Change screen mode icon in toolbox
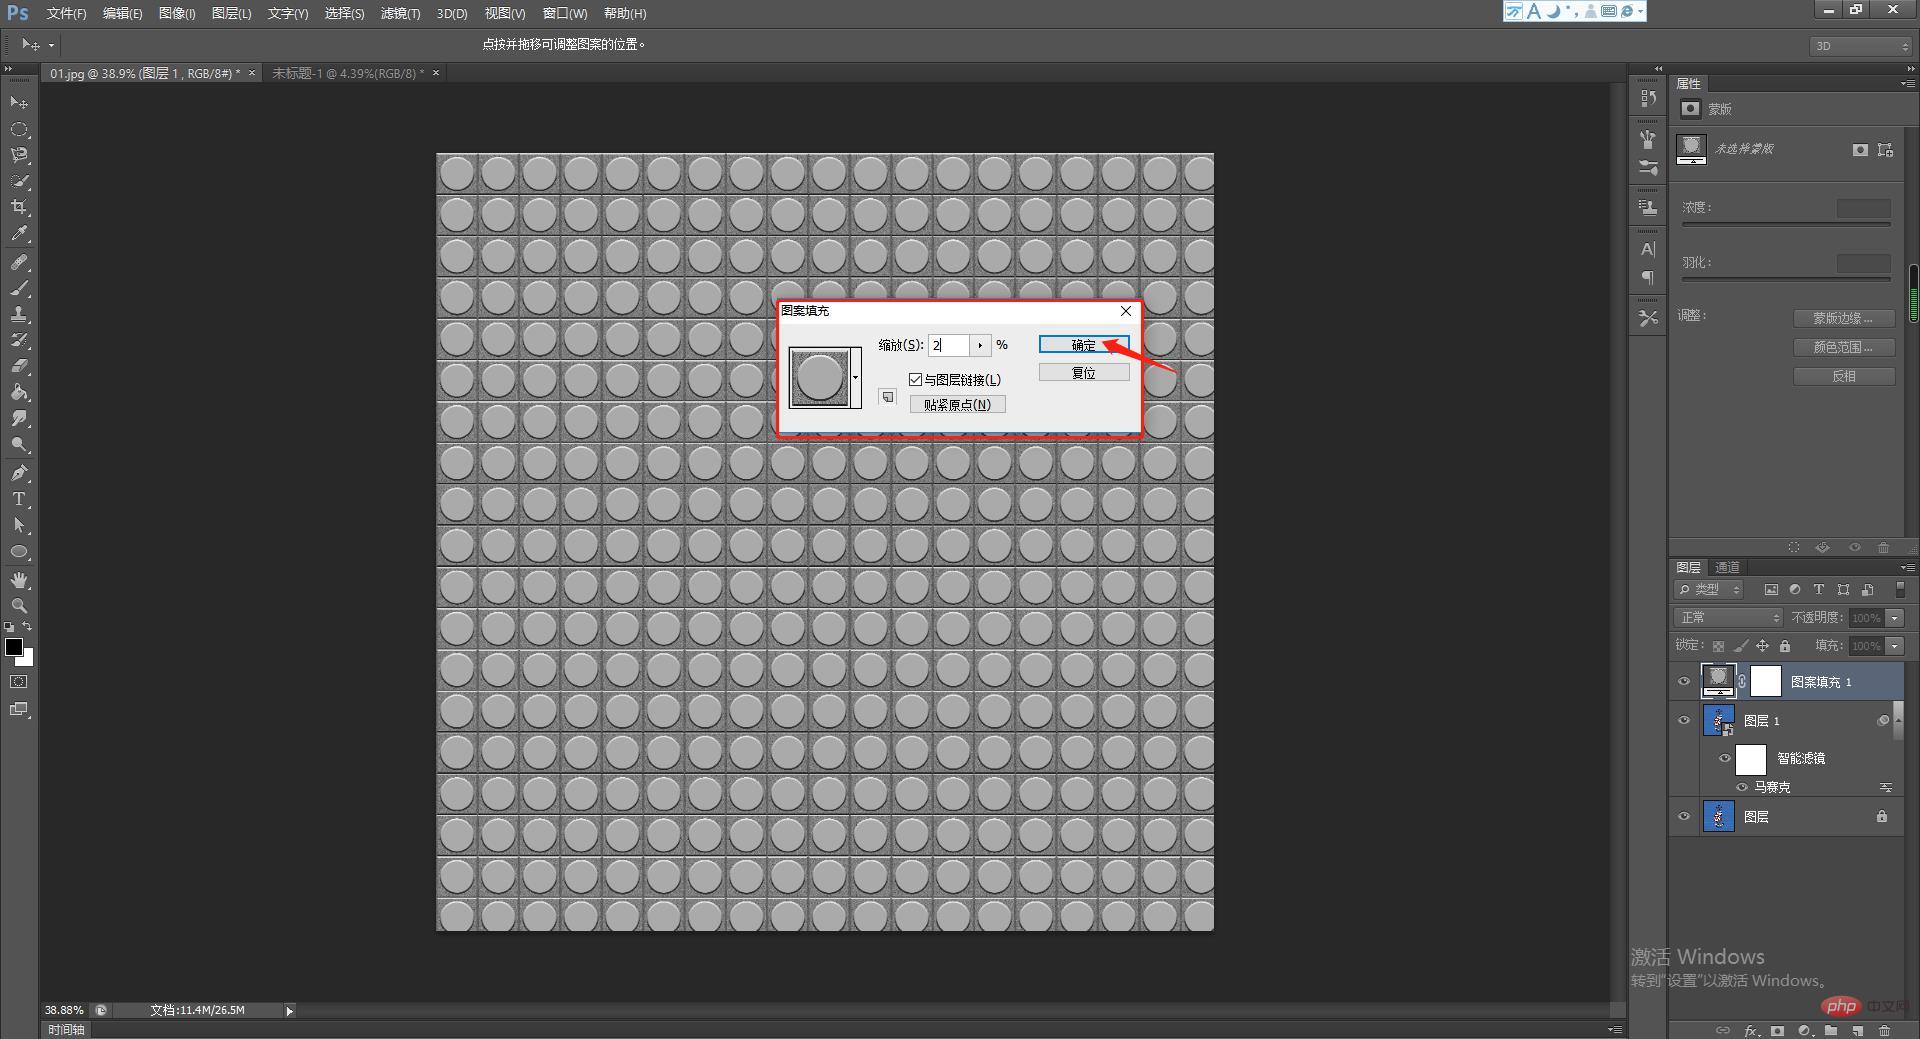 tap(19, 709)
